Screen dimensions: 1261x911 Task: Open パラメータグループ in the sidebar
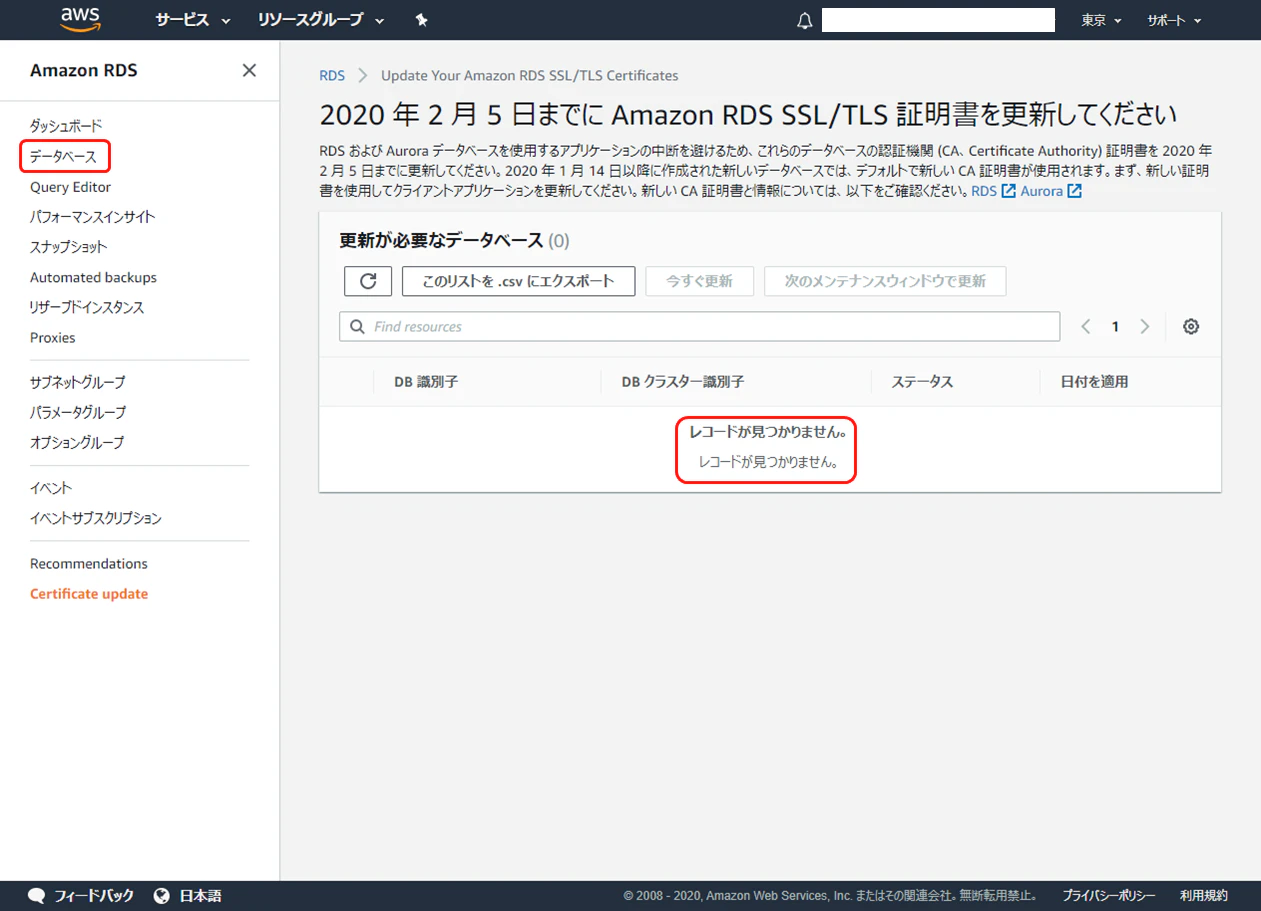click(78, 412)
